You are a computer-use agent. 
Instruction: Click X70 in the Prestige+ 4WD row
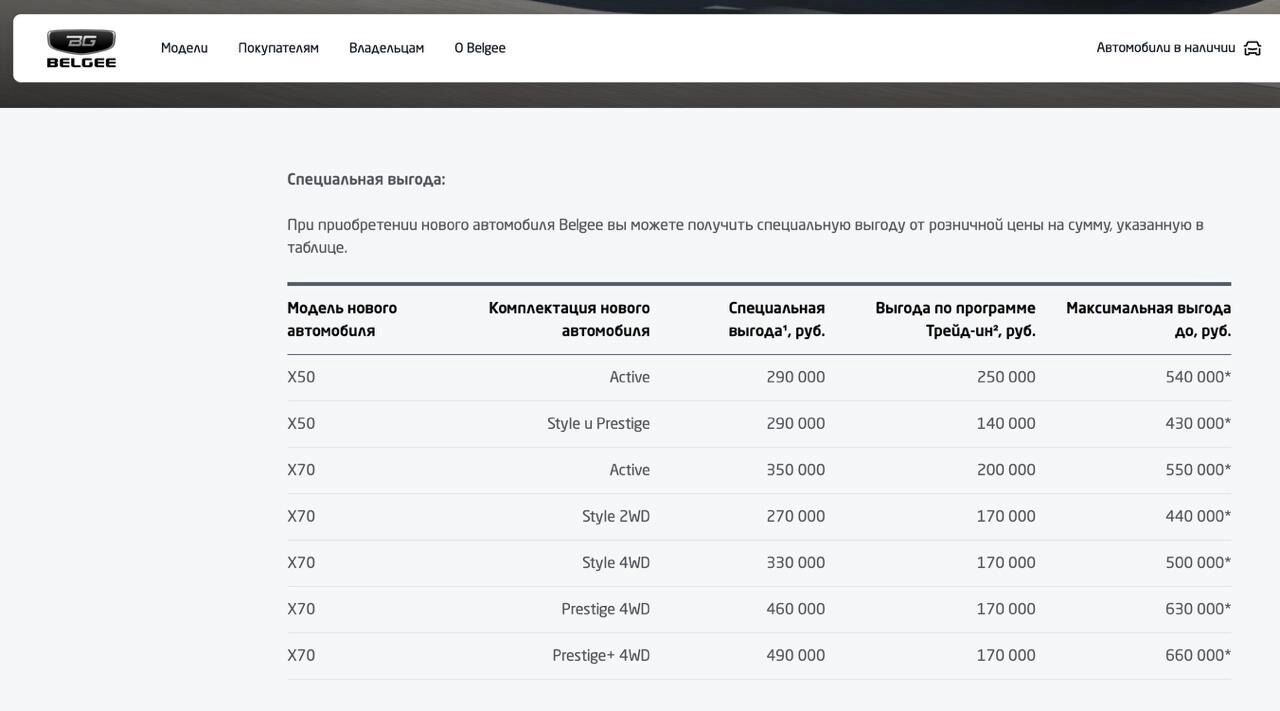[301, 656]
